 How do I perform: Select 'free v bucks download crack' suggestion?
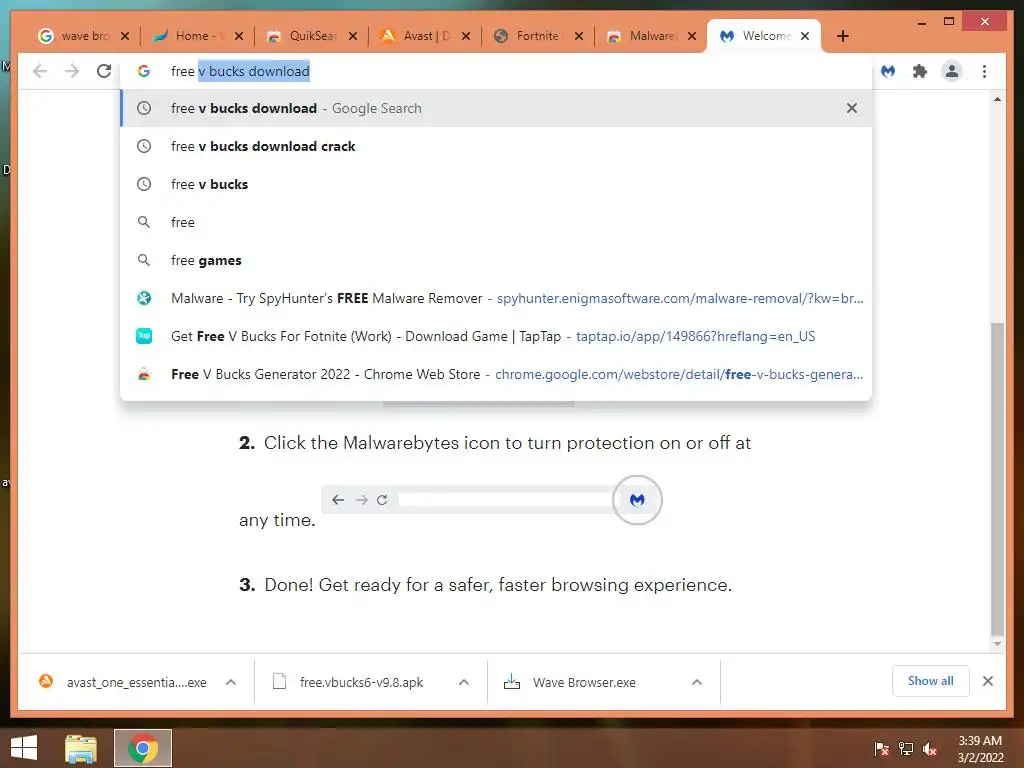pyautogui.click(x=496, y=146)
